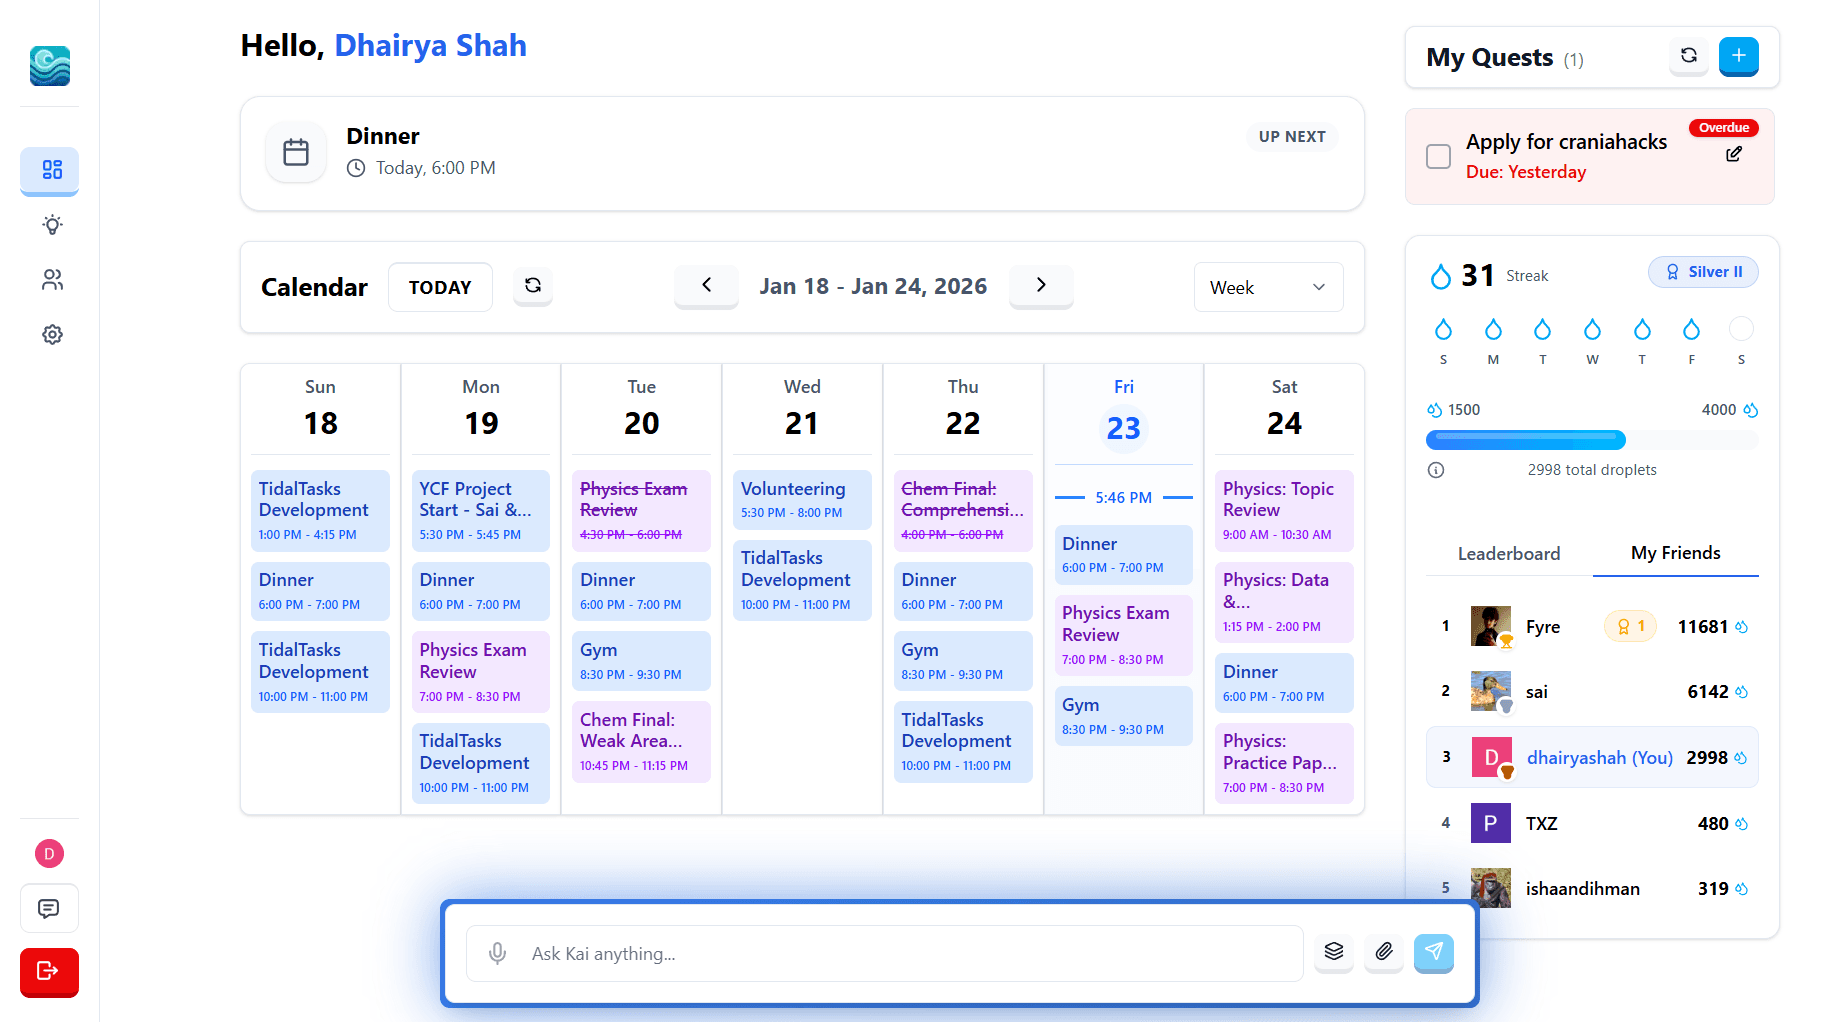Open the friends page from sidebar
The width and height of the screenshot is (1842, 1022).
tap(52, 280)
